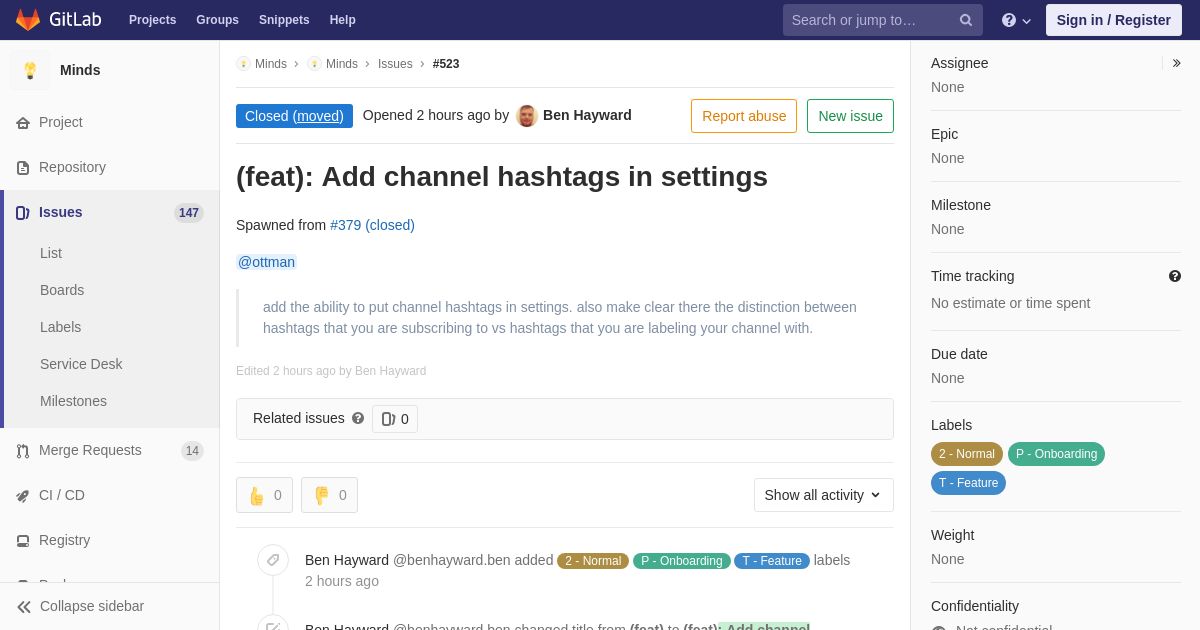Open linked issue #379 (closed)

[372, 225]
